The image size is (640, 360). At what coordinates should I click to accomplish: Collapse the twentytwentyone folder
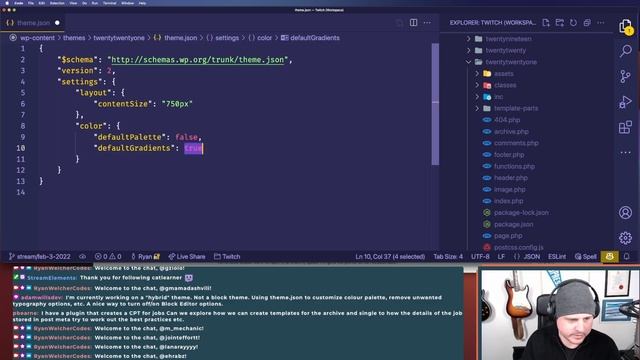click(511, 62)
